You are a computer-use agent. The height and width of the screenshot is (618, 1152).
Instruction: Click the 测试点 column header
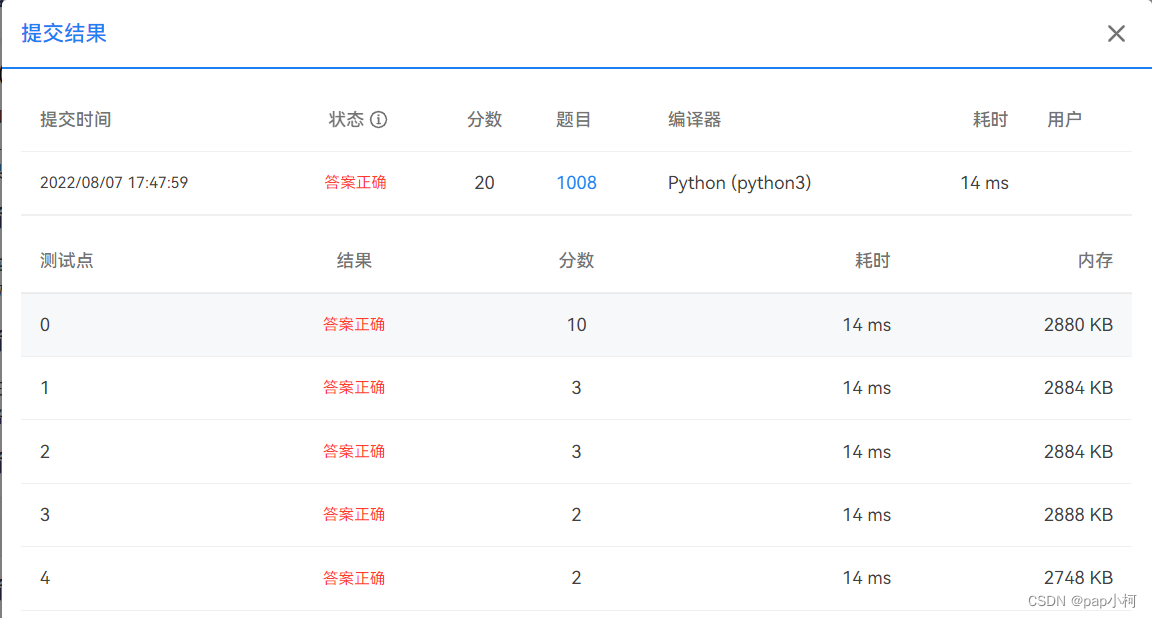[x=66, y=260]
